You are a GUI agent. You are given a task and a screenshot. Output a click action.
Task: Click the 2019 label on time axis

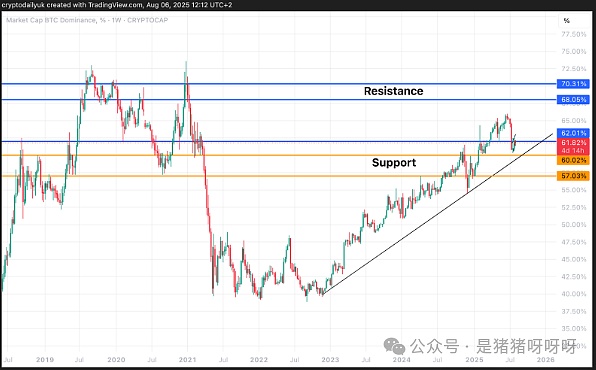click(45, 359)
